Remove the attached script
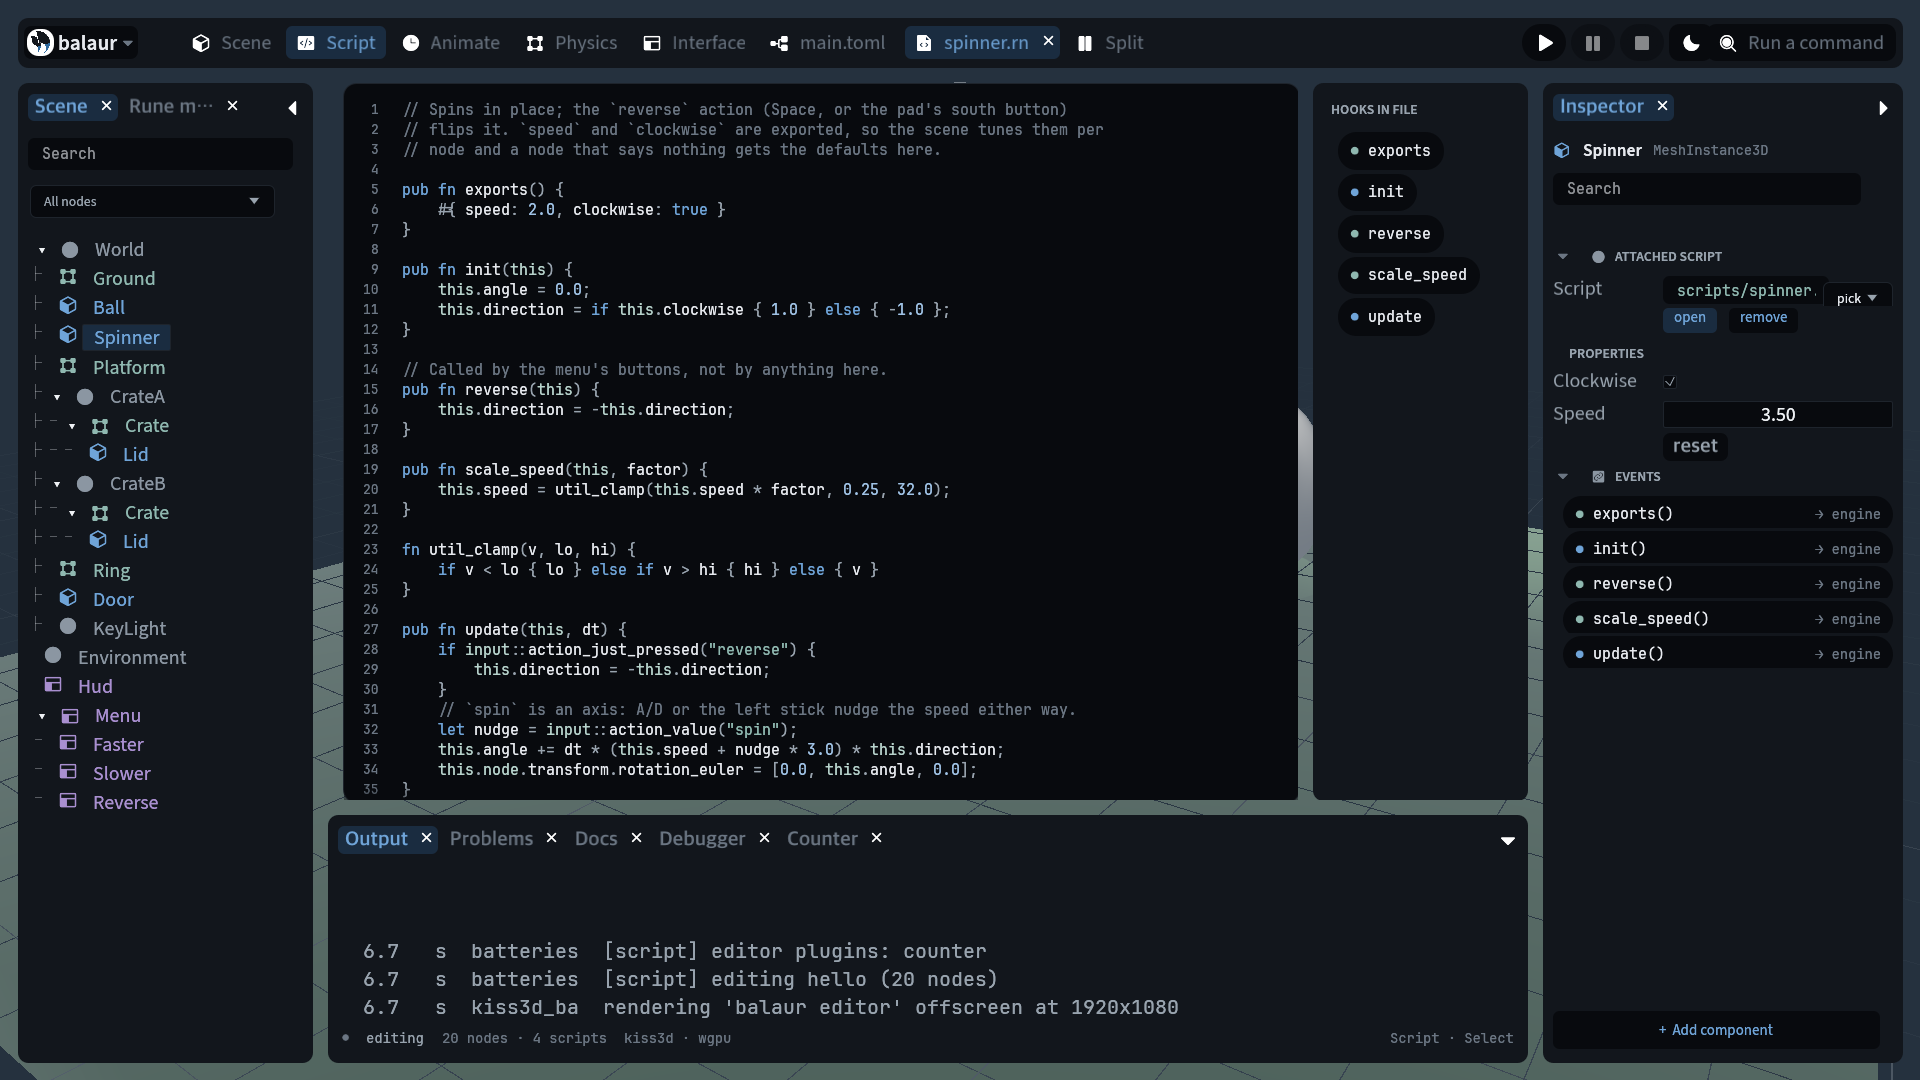This screenshot has width=1920, height=1080. pos(1763,318)
